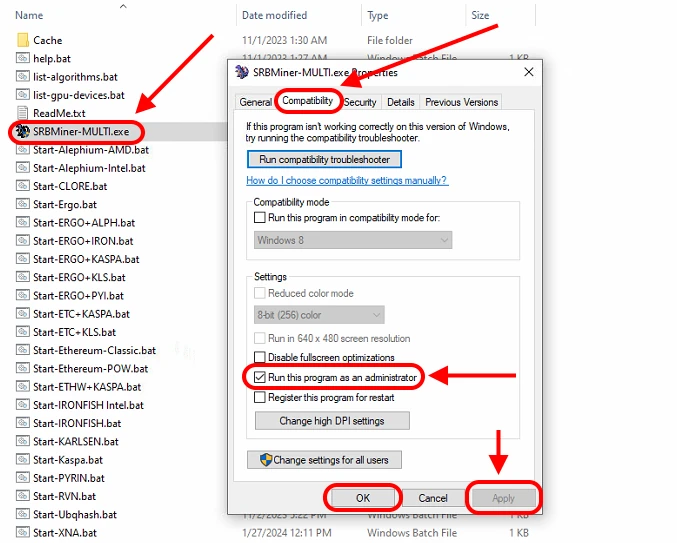
Task: Toggle Disable fullscreen optimizations checkbox
Action: (x=260, y=357)
